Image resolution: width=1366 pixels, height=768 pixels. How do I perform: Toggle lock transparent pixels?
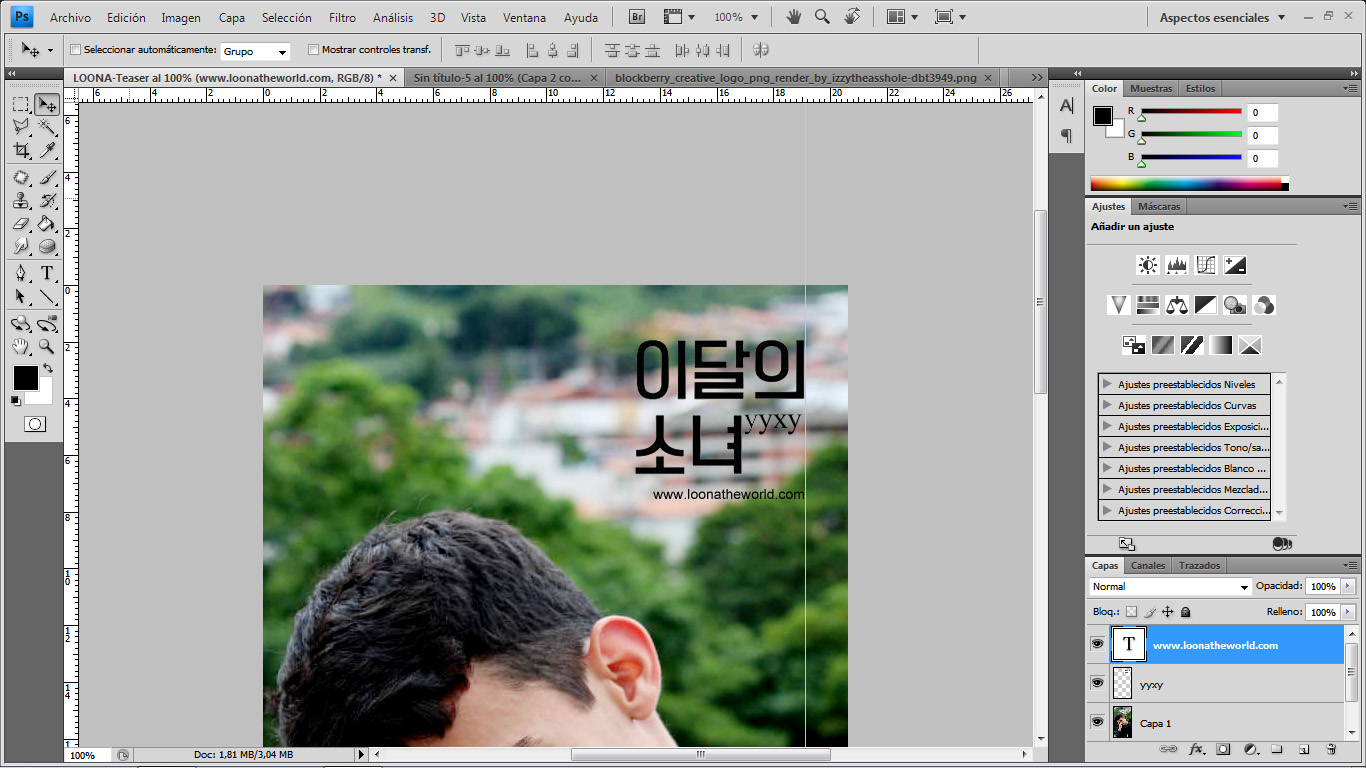tap(1132, 611)
